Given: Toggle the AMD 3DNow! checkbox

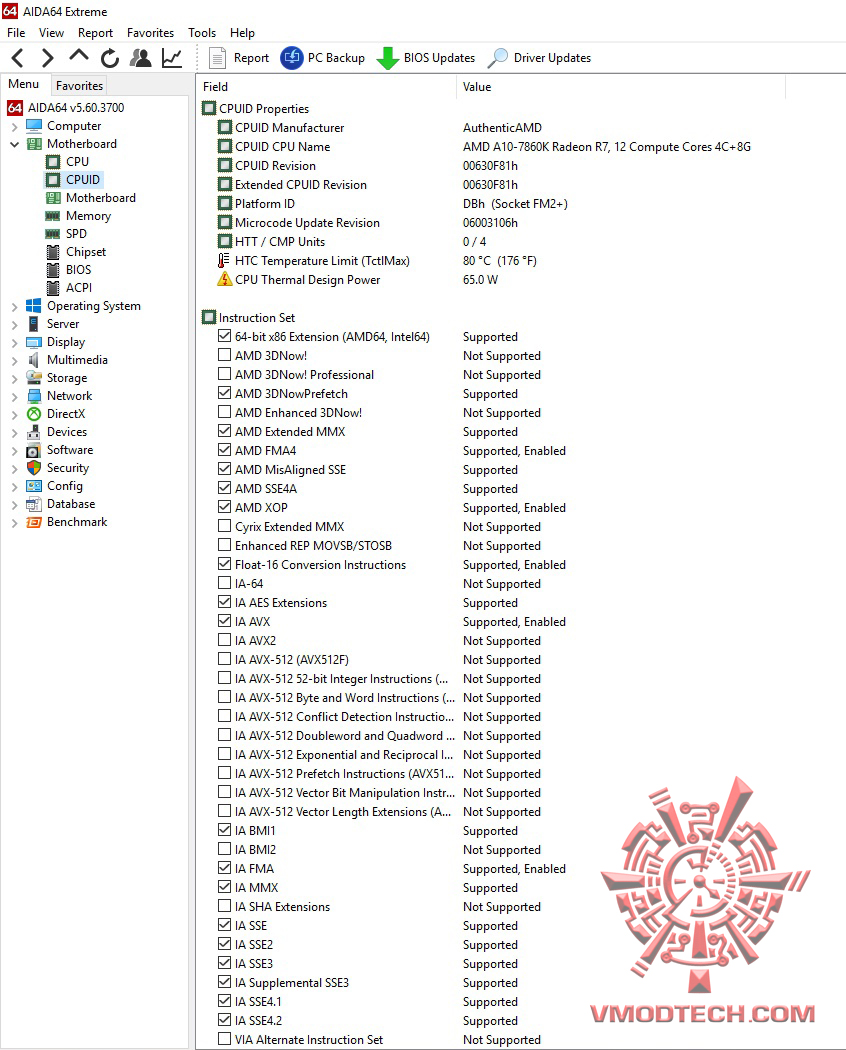Looking at the screenshot, I should (x=224, y=355).
